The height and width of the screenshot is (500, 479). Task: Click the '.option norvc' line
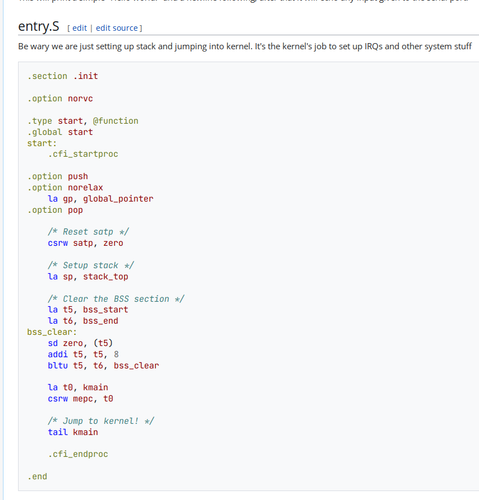60,99
